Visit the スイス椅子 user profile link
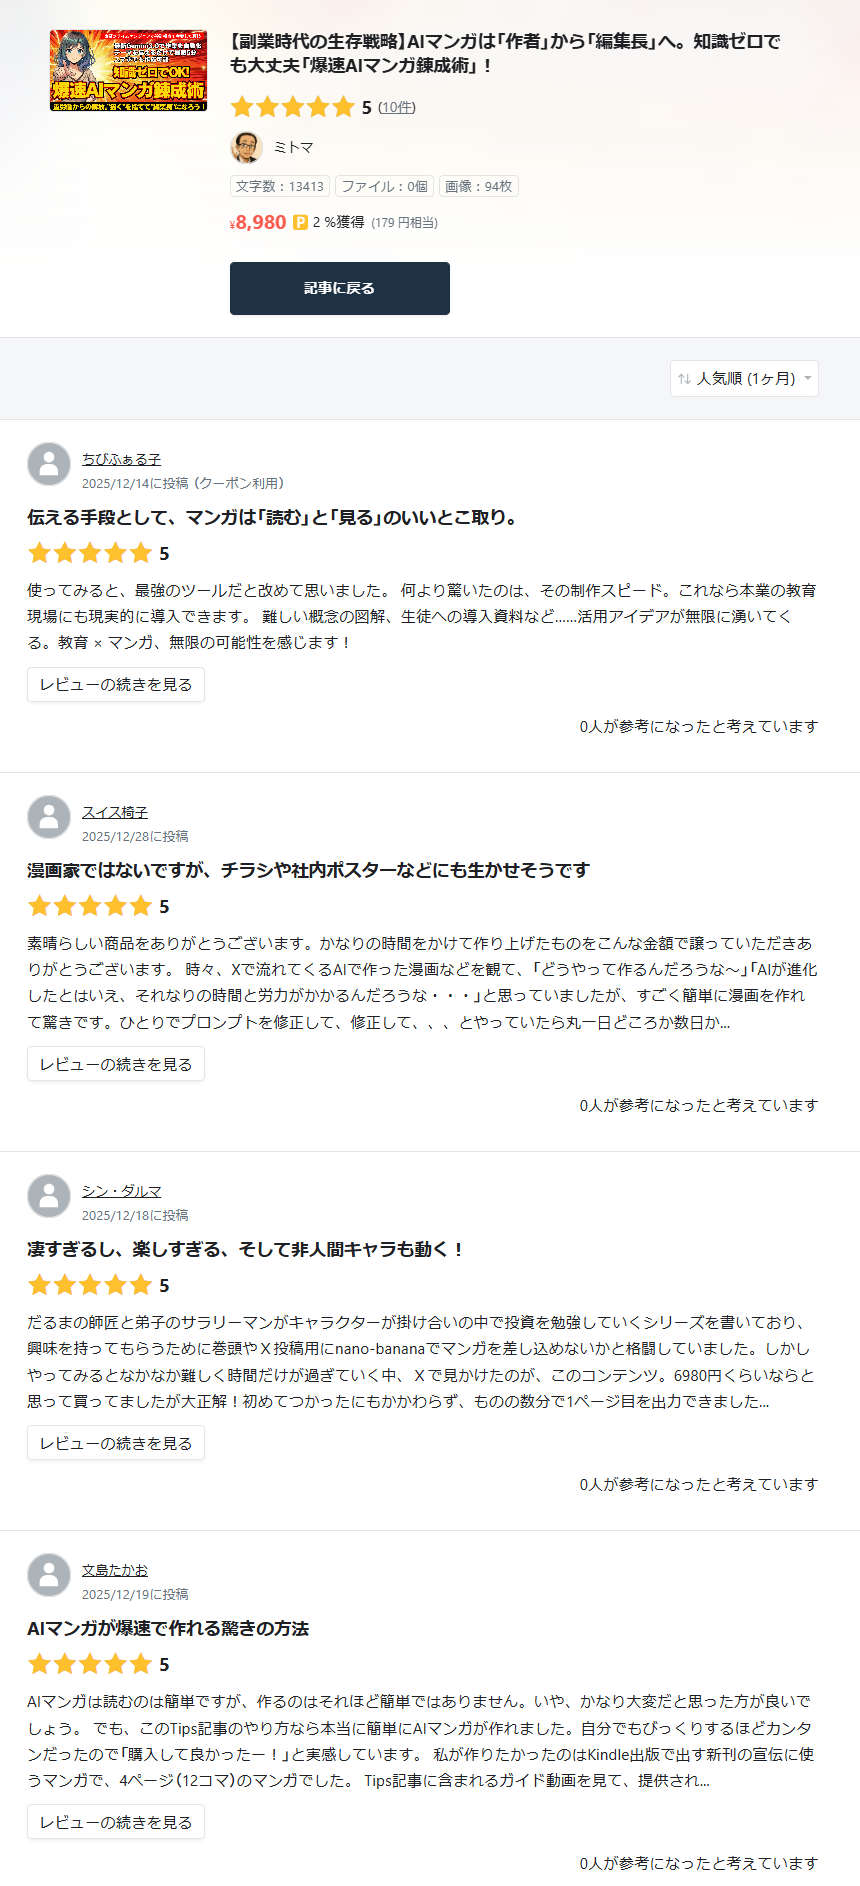This screenshot has height=1886, width=860. (115, 812)
